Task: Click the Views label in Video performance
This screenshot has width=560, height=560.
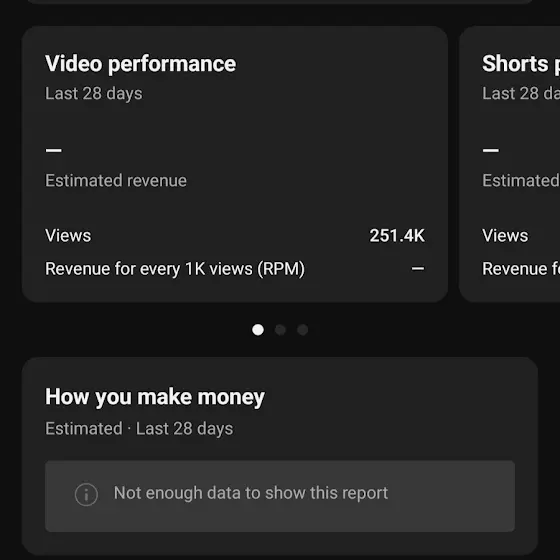Action: [x=68, y=236]
